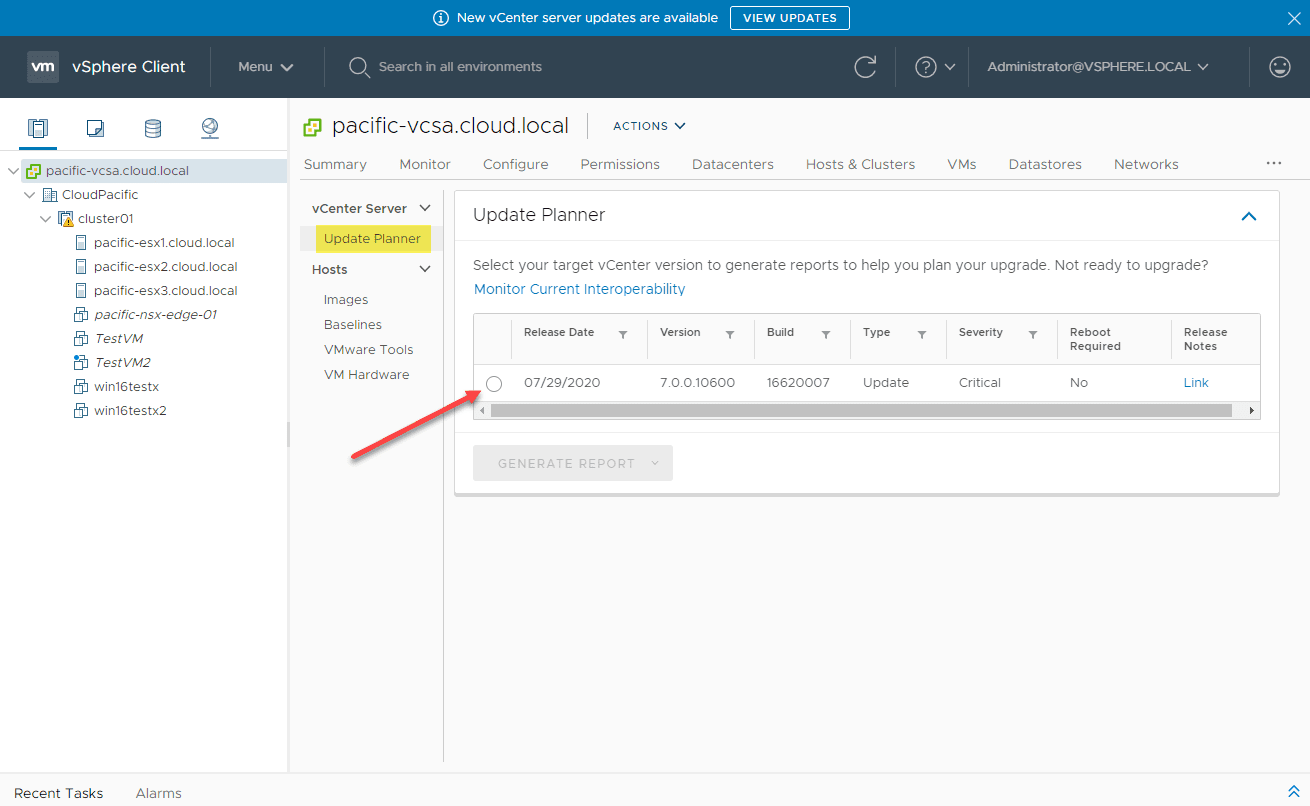Switch to the Datastores tab
Image resolution: width=1310 pixels, height=806 pixels.
pyautogui.click(x=1045, y=164)
